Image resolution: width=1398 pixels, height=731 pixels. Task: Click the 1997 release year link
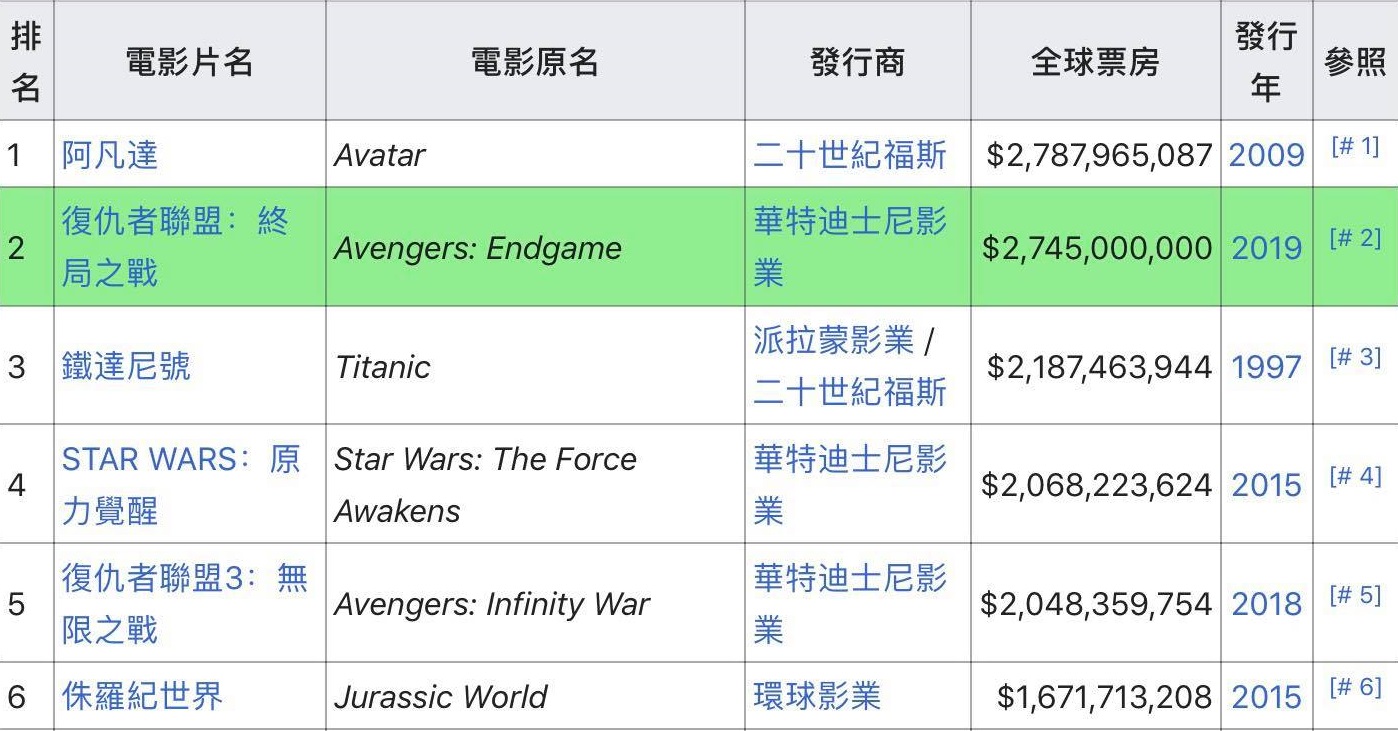click(x=1266, y=366)
